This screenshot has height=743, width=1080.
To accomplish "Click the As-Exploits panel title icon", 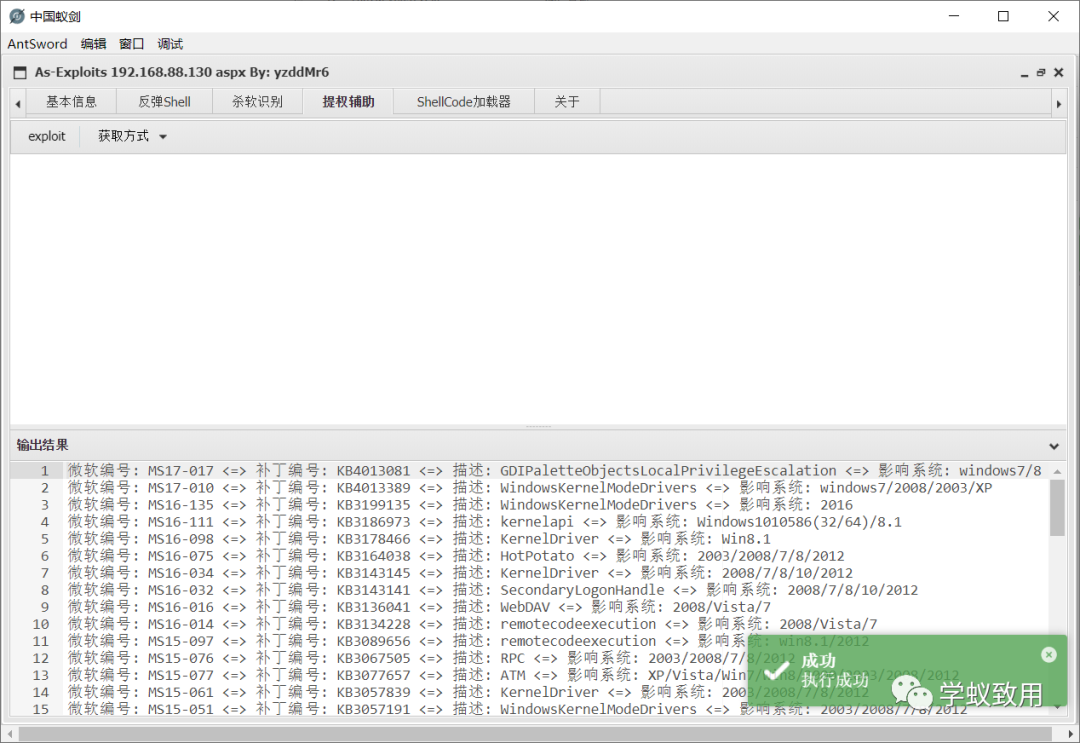I will (x=20, y=72).
